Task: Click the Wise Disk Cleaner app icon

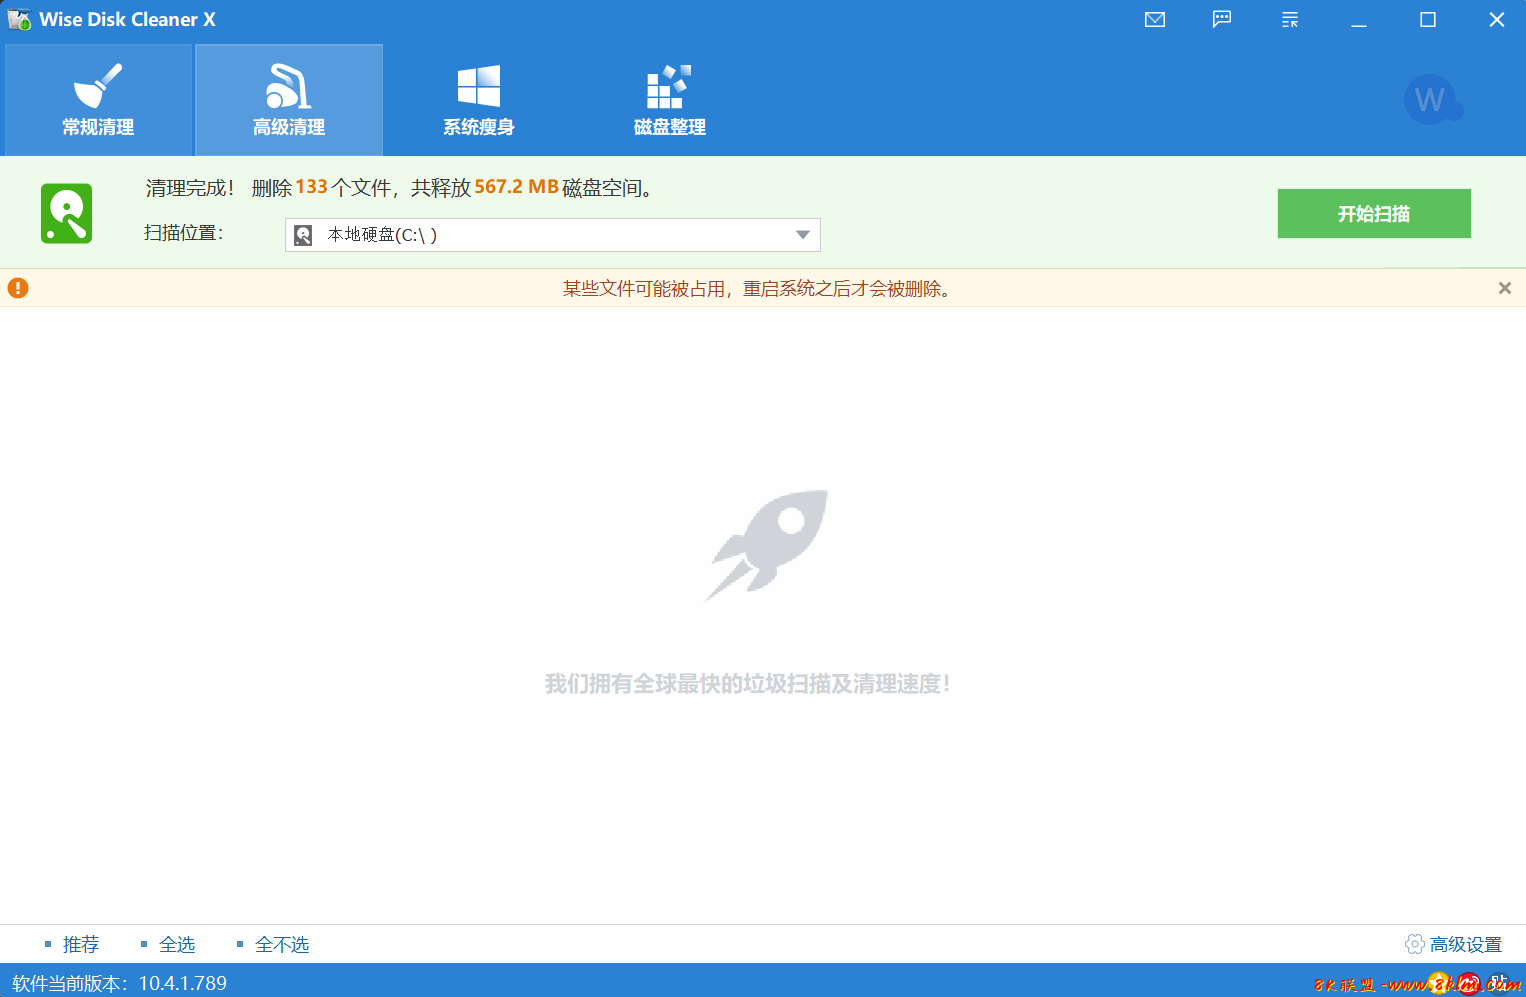Action: [19, 20]
